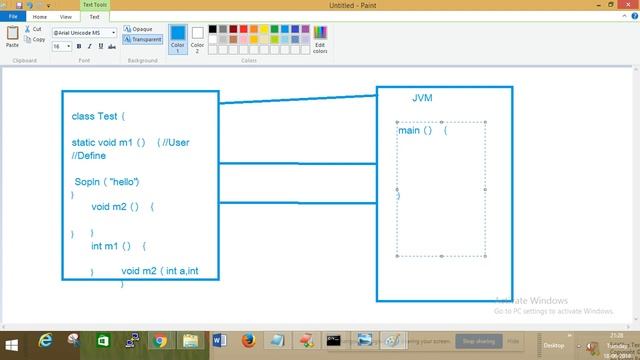The image size is (640, 360).
Task: Collapse the ribbon with the chevron
Action: tap(624, 16)
